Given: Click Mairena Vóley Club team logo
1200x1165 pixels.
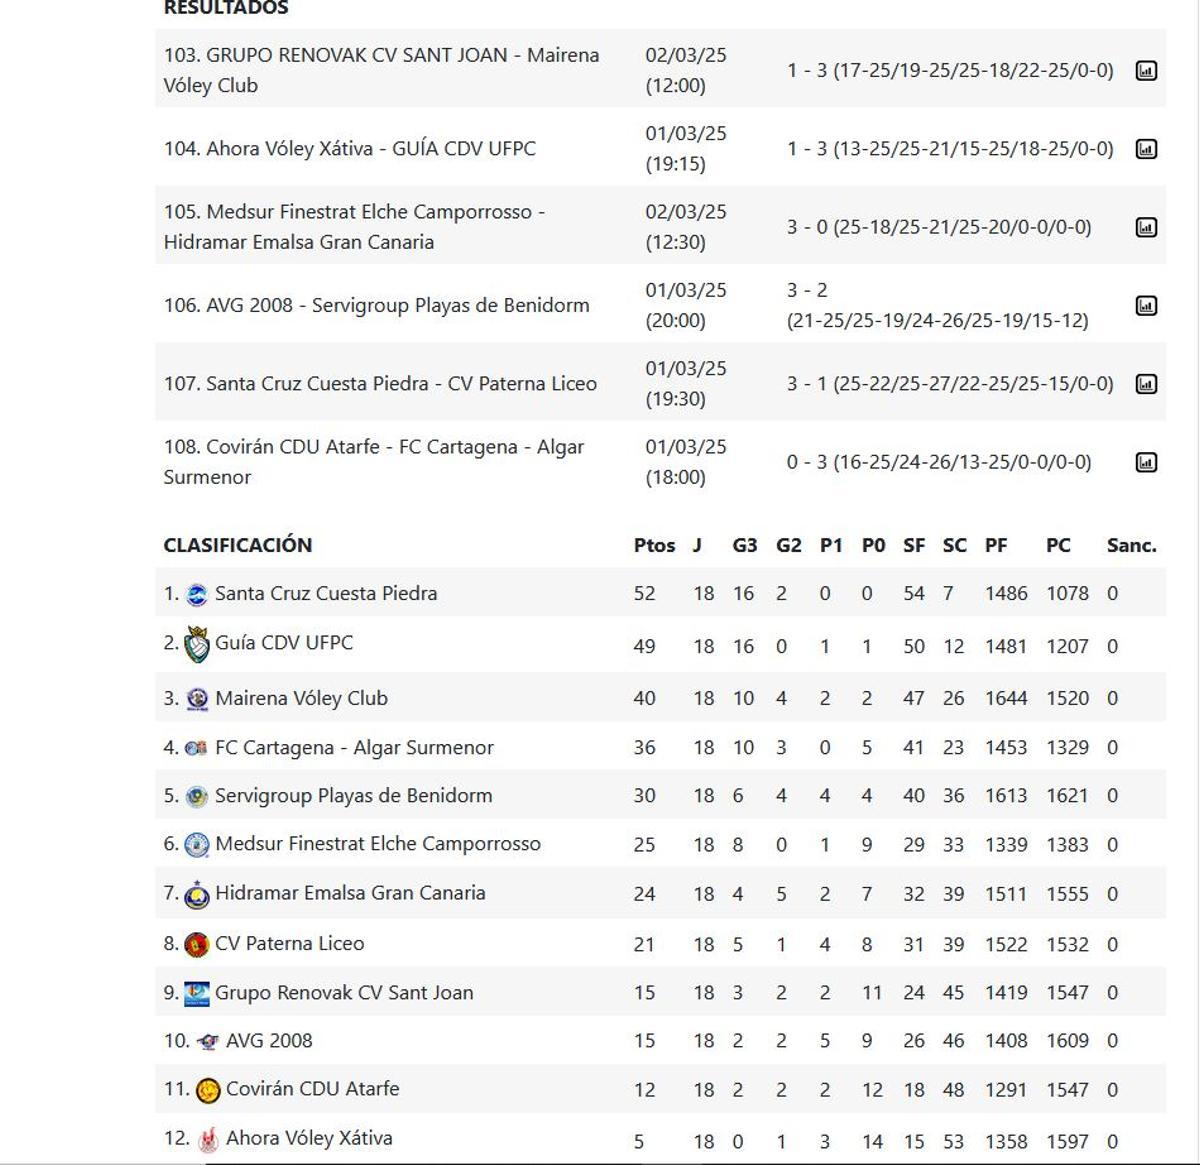Looking at the screenshot, I should 197,700.
